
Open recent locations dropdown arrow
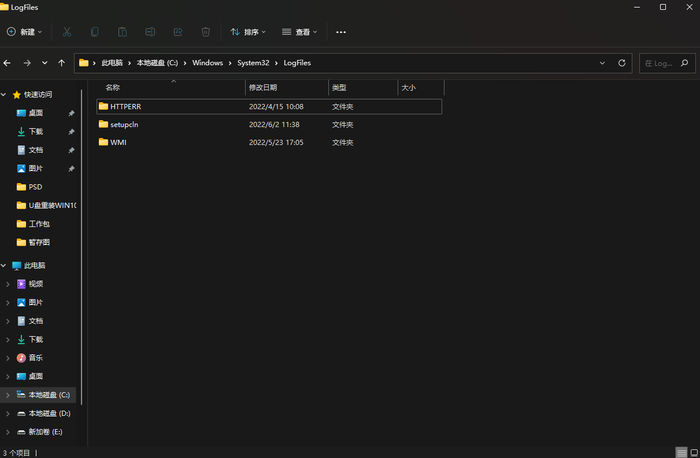(x=45, y=63)
